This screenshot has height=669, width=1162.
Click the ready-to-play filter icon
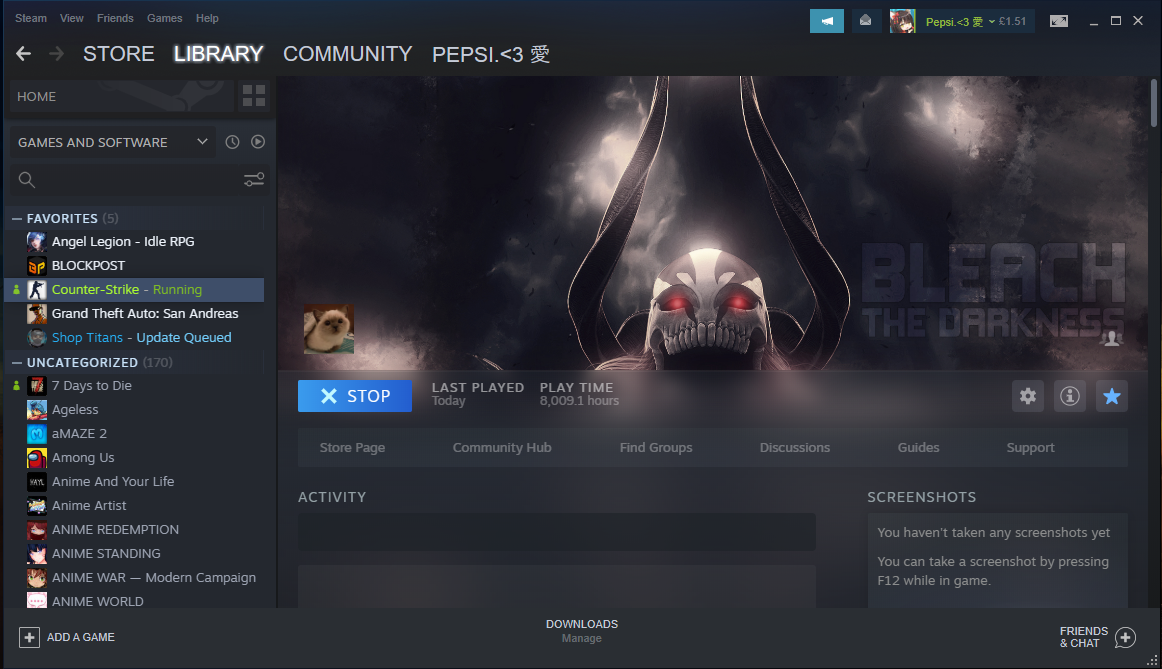(258, 142)
